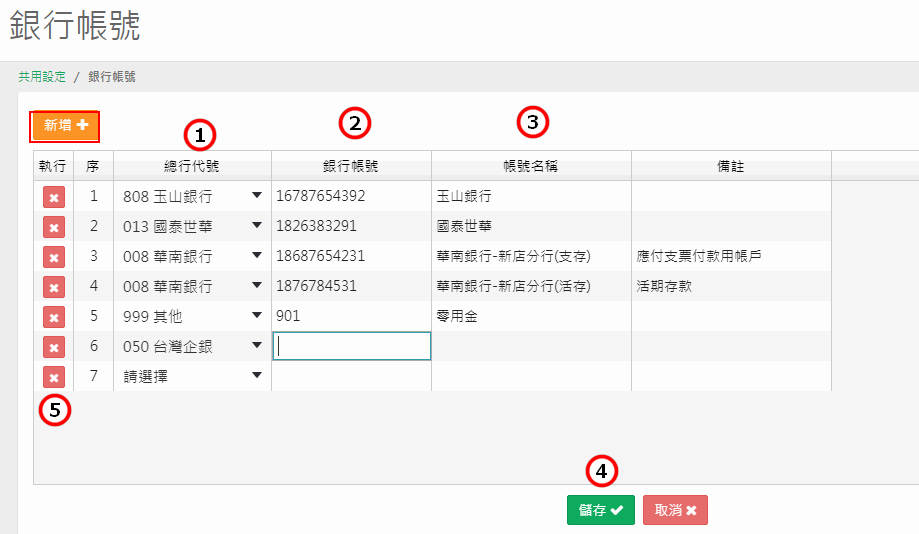Image resolution: width=919 pixels, height=534 pixels.
Task: Click the 銀行帳號 column header
Action: pyautogui.click(x=351, y=166)
